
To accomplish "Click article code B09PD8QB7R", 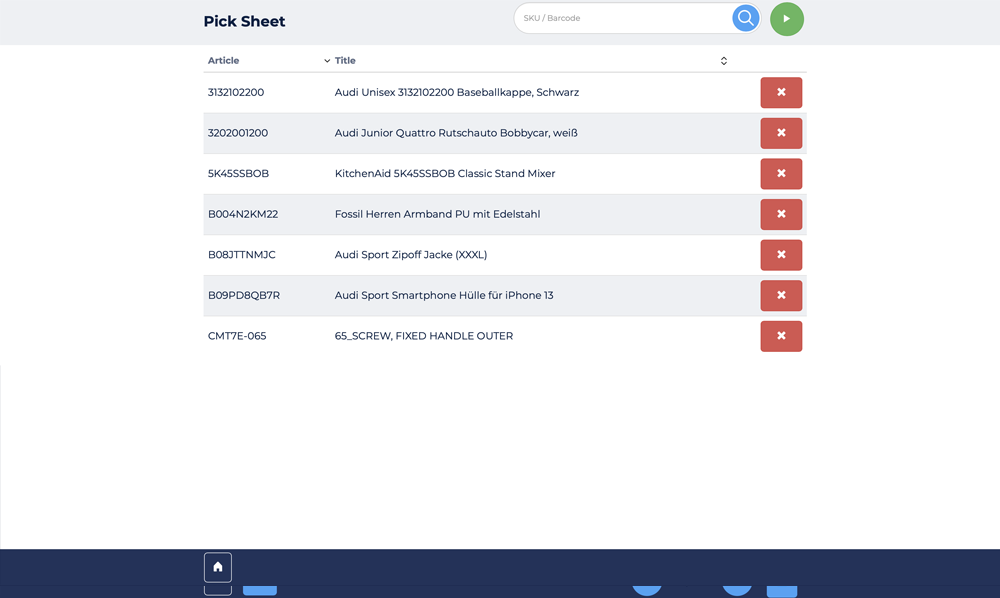I will (x=244, y=296).
